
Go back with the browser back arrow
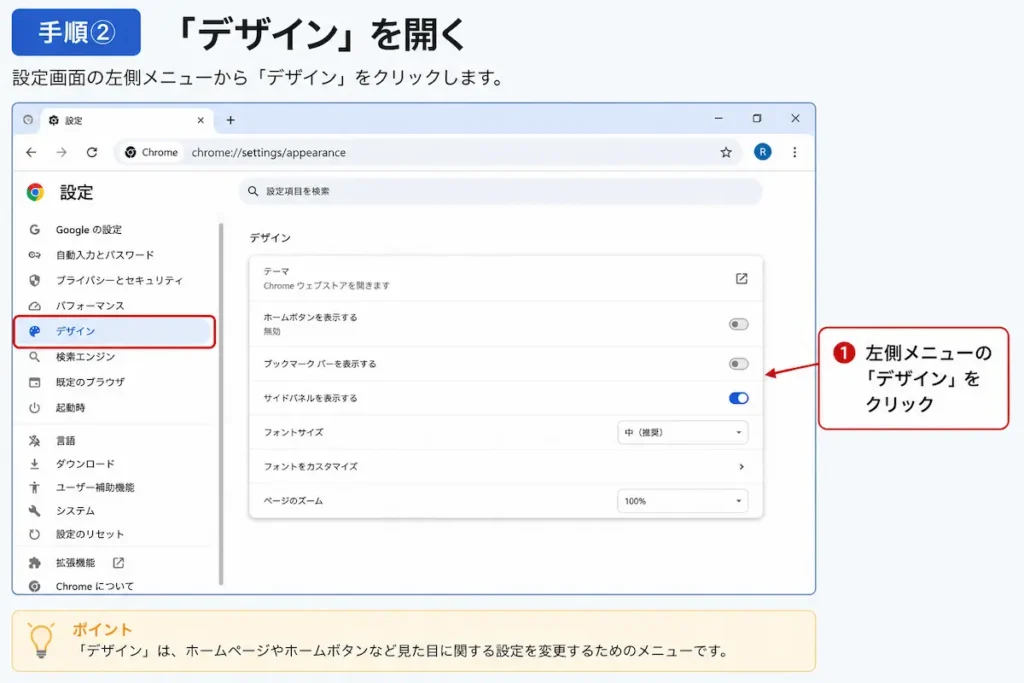31,152
